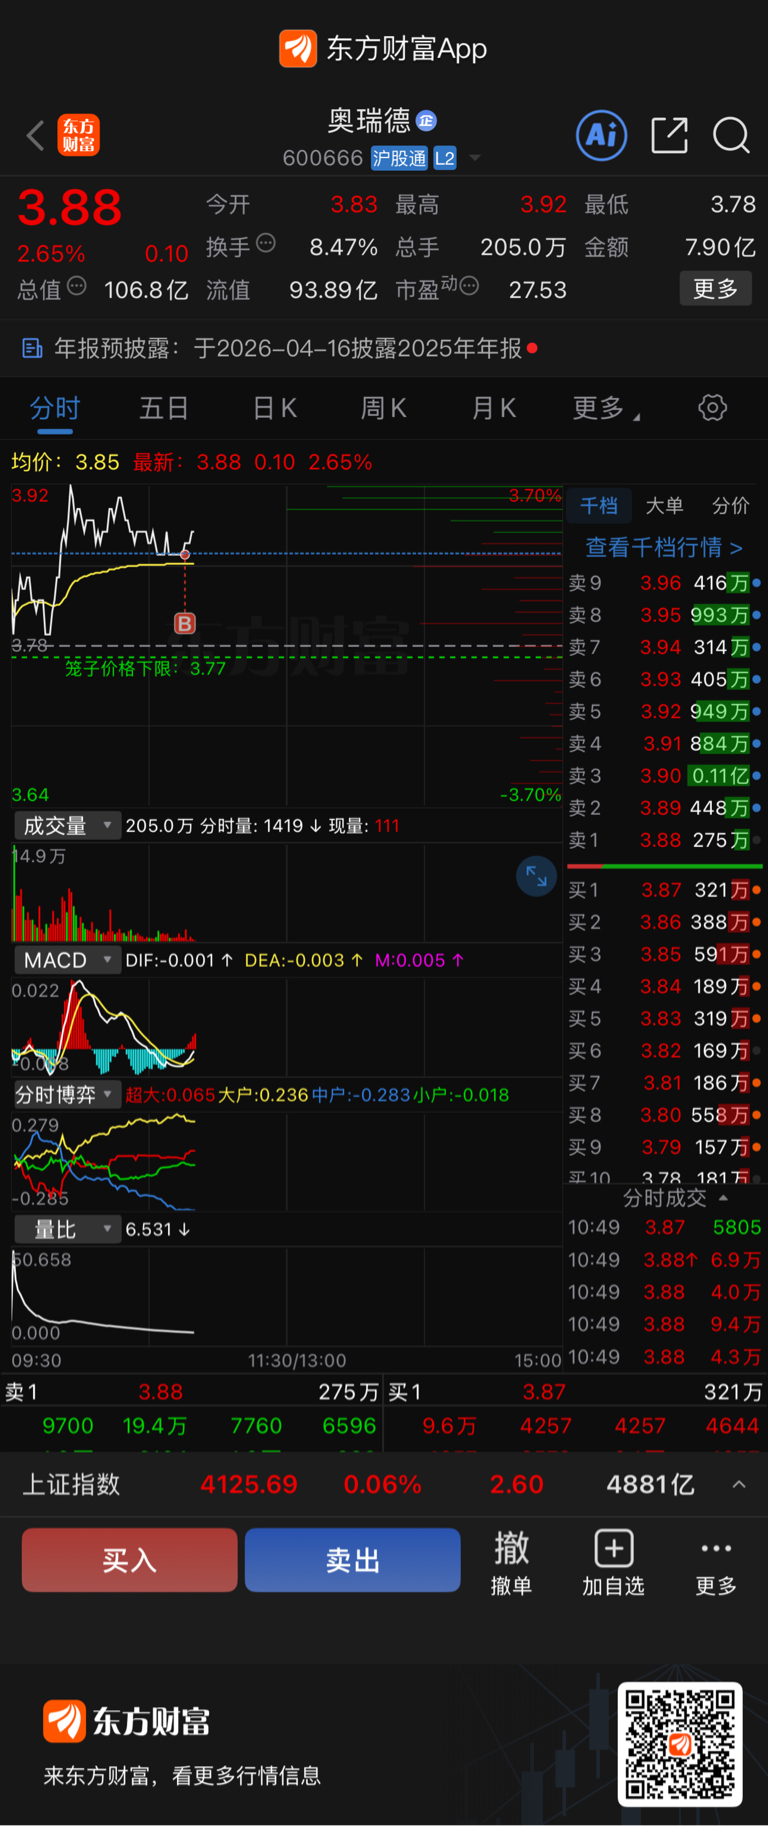768x1826 pixels.
Task: Collapse the 分时成交 section arrow
Action: [x=723, y=1198]
